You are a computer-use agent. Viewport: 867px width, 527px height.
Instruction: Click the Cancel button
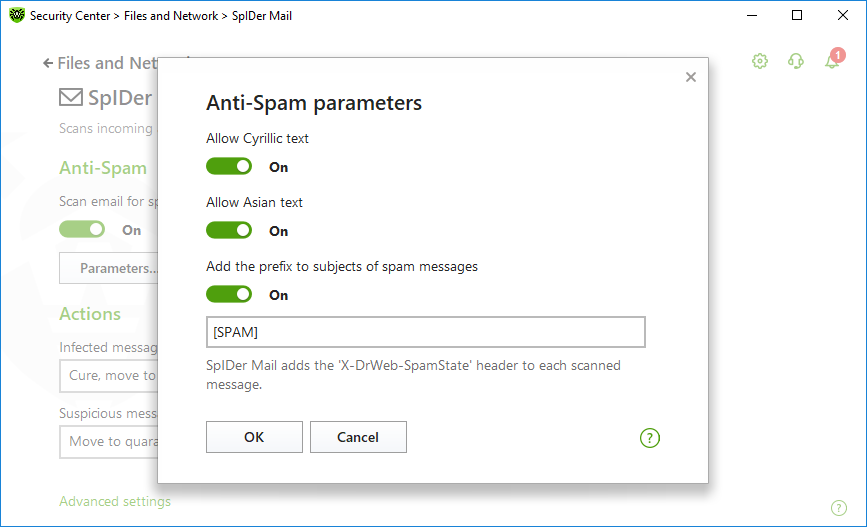(x=358, y=437)
